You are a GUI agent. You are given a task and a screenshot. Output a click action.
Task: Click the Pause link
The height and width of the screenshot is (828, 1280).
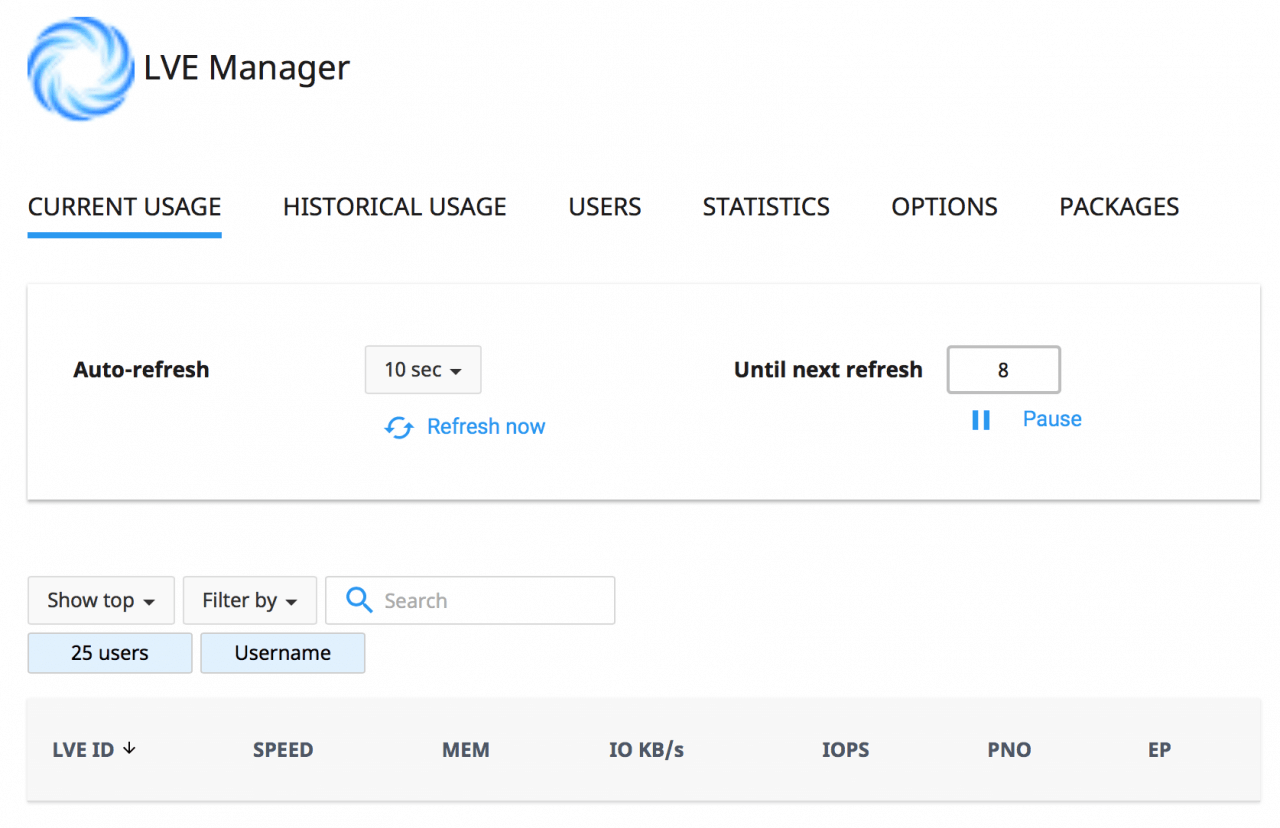click(x=1052, y=419)
